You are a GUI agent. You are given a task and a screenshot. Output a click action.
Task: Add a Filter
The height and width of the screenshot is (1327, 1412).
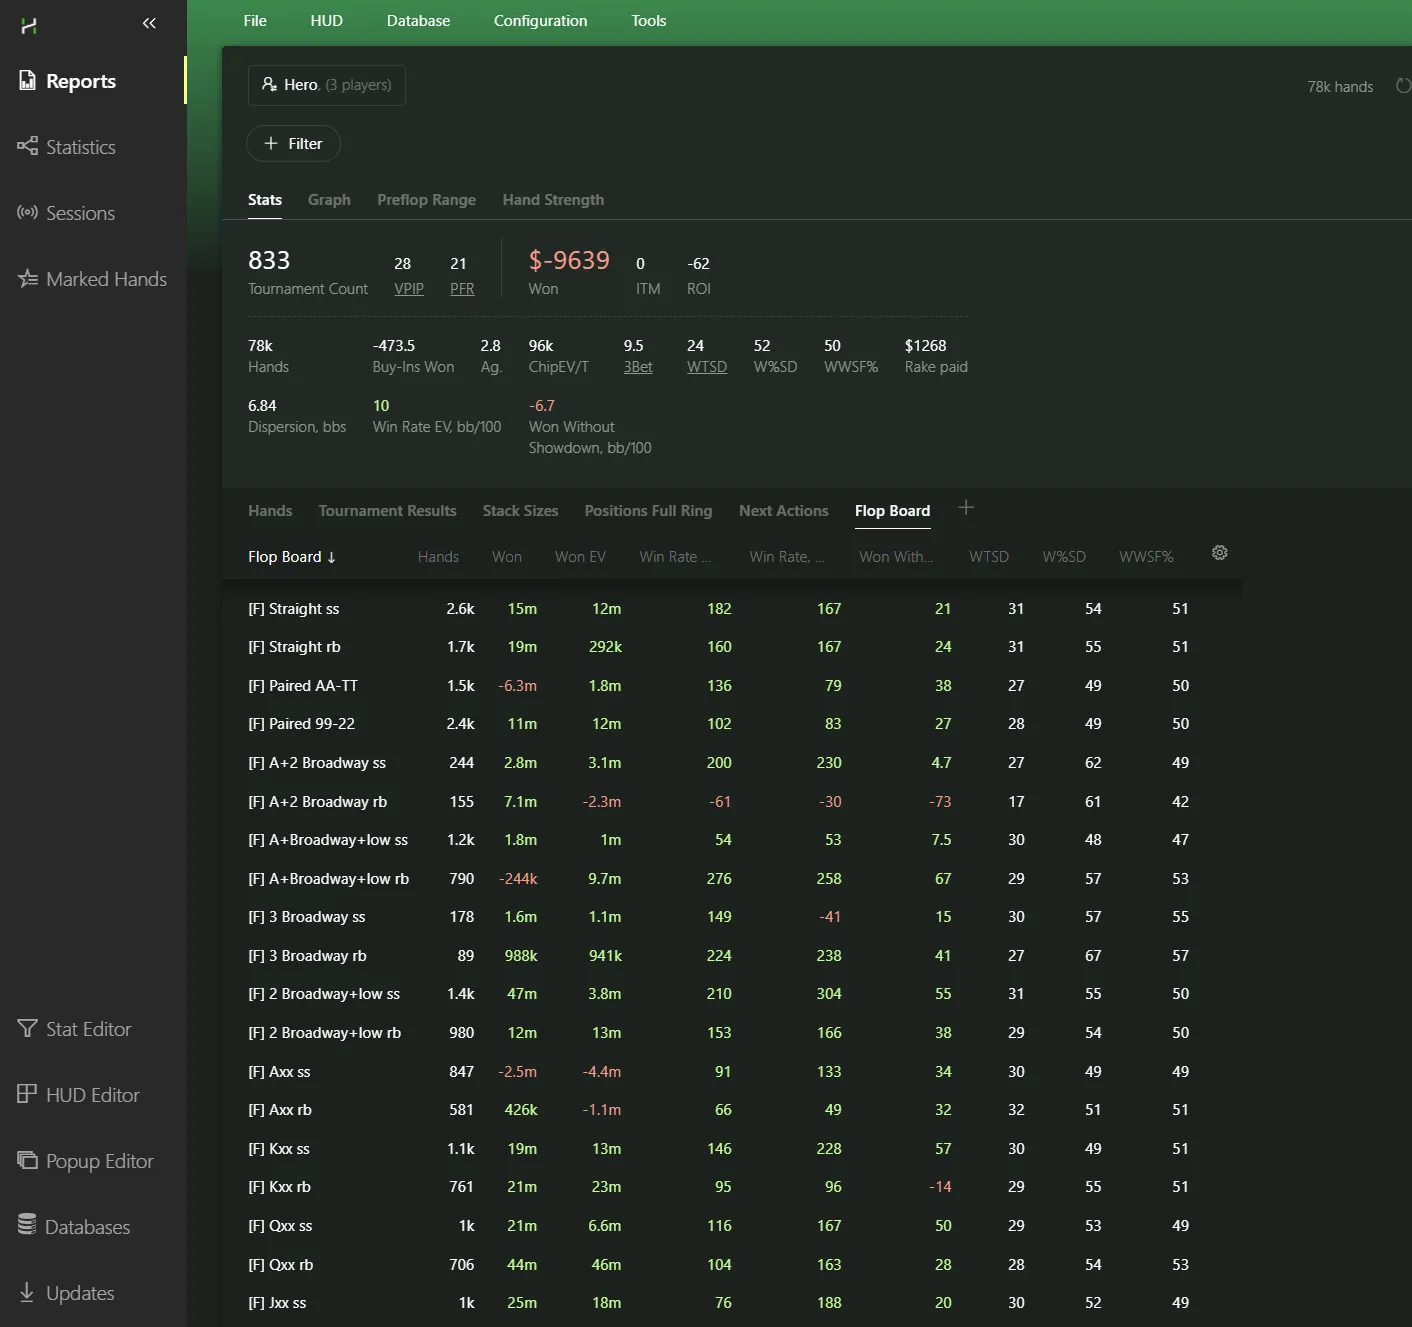click(293, 144)
